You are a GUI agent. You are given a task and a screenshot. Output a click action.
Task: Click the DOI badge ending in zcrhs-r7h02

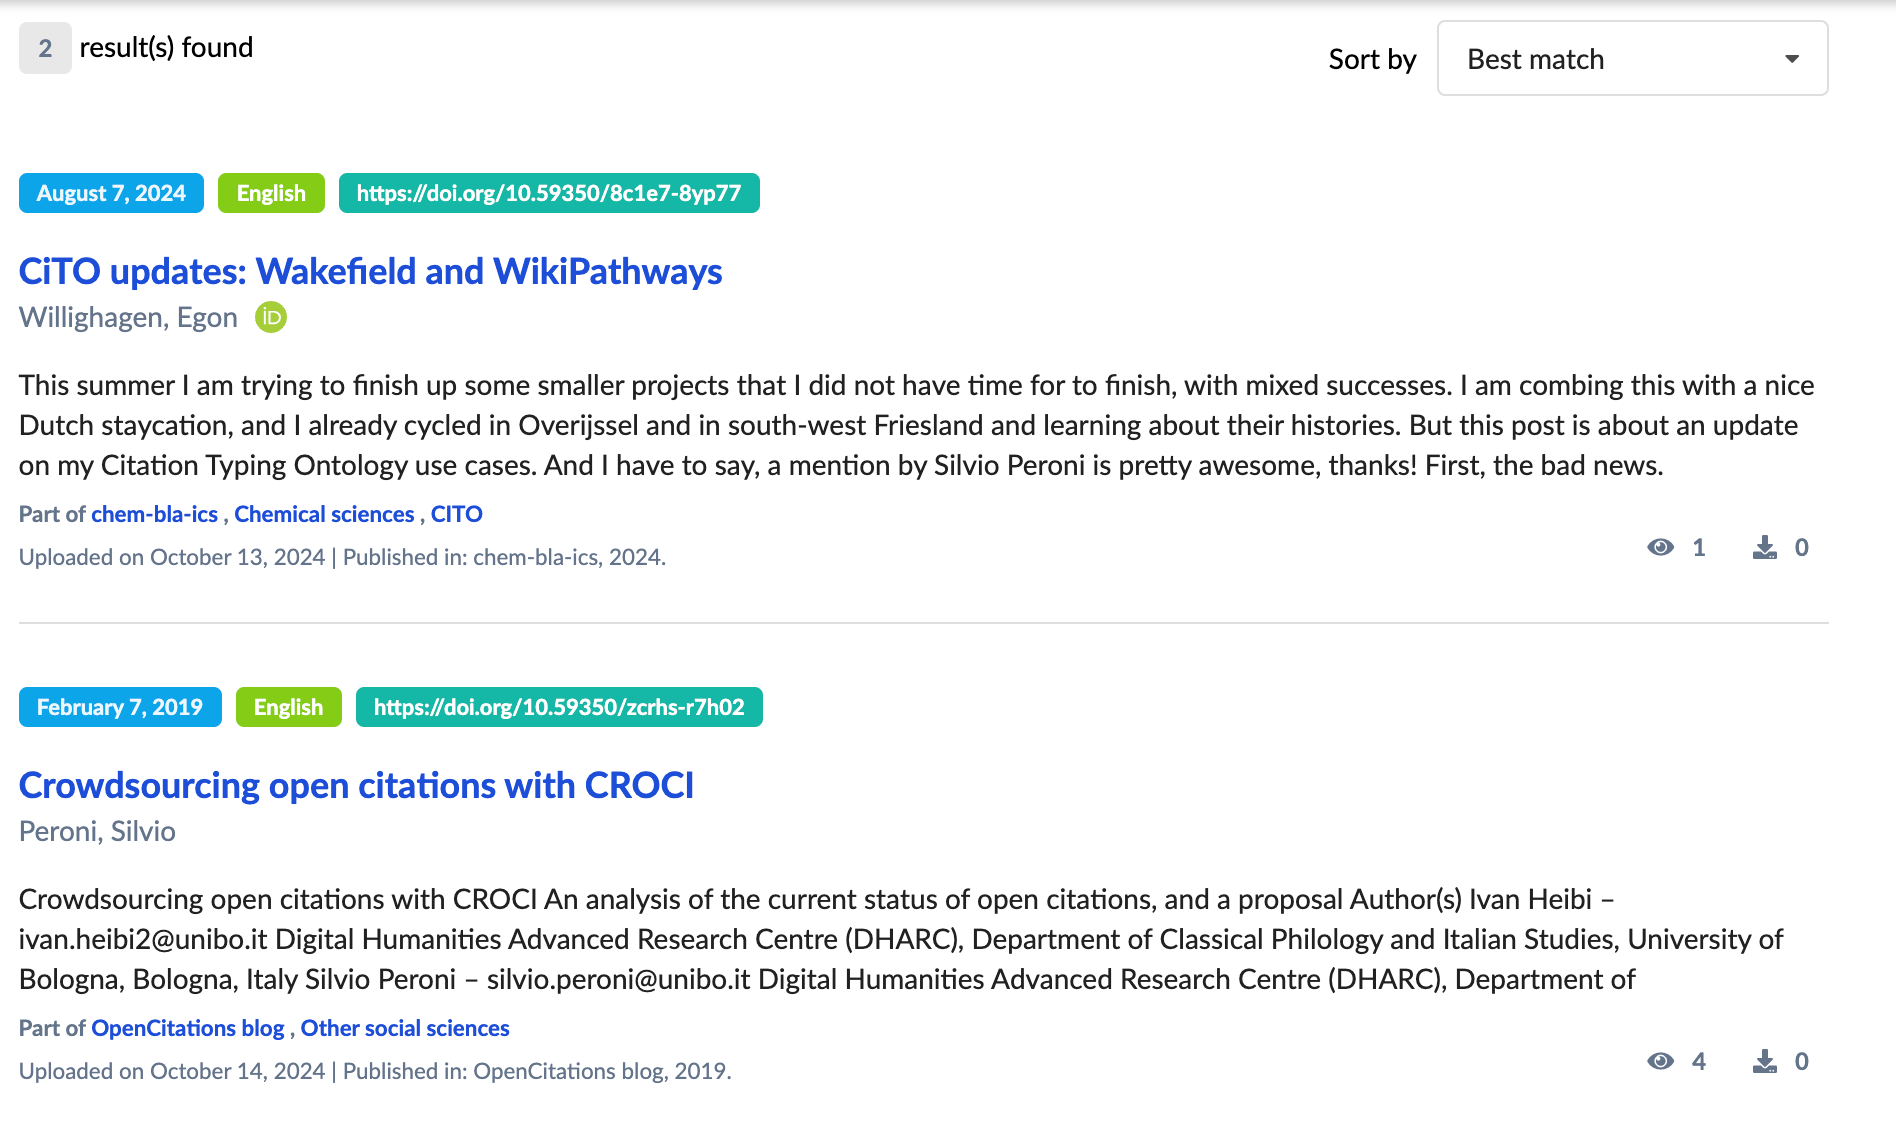click(559, 707)
